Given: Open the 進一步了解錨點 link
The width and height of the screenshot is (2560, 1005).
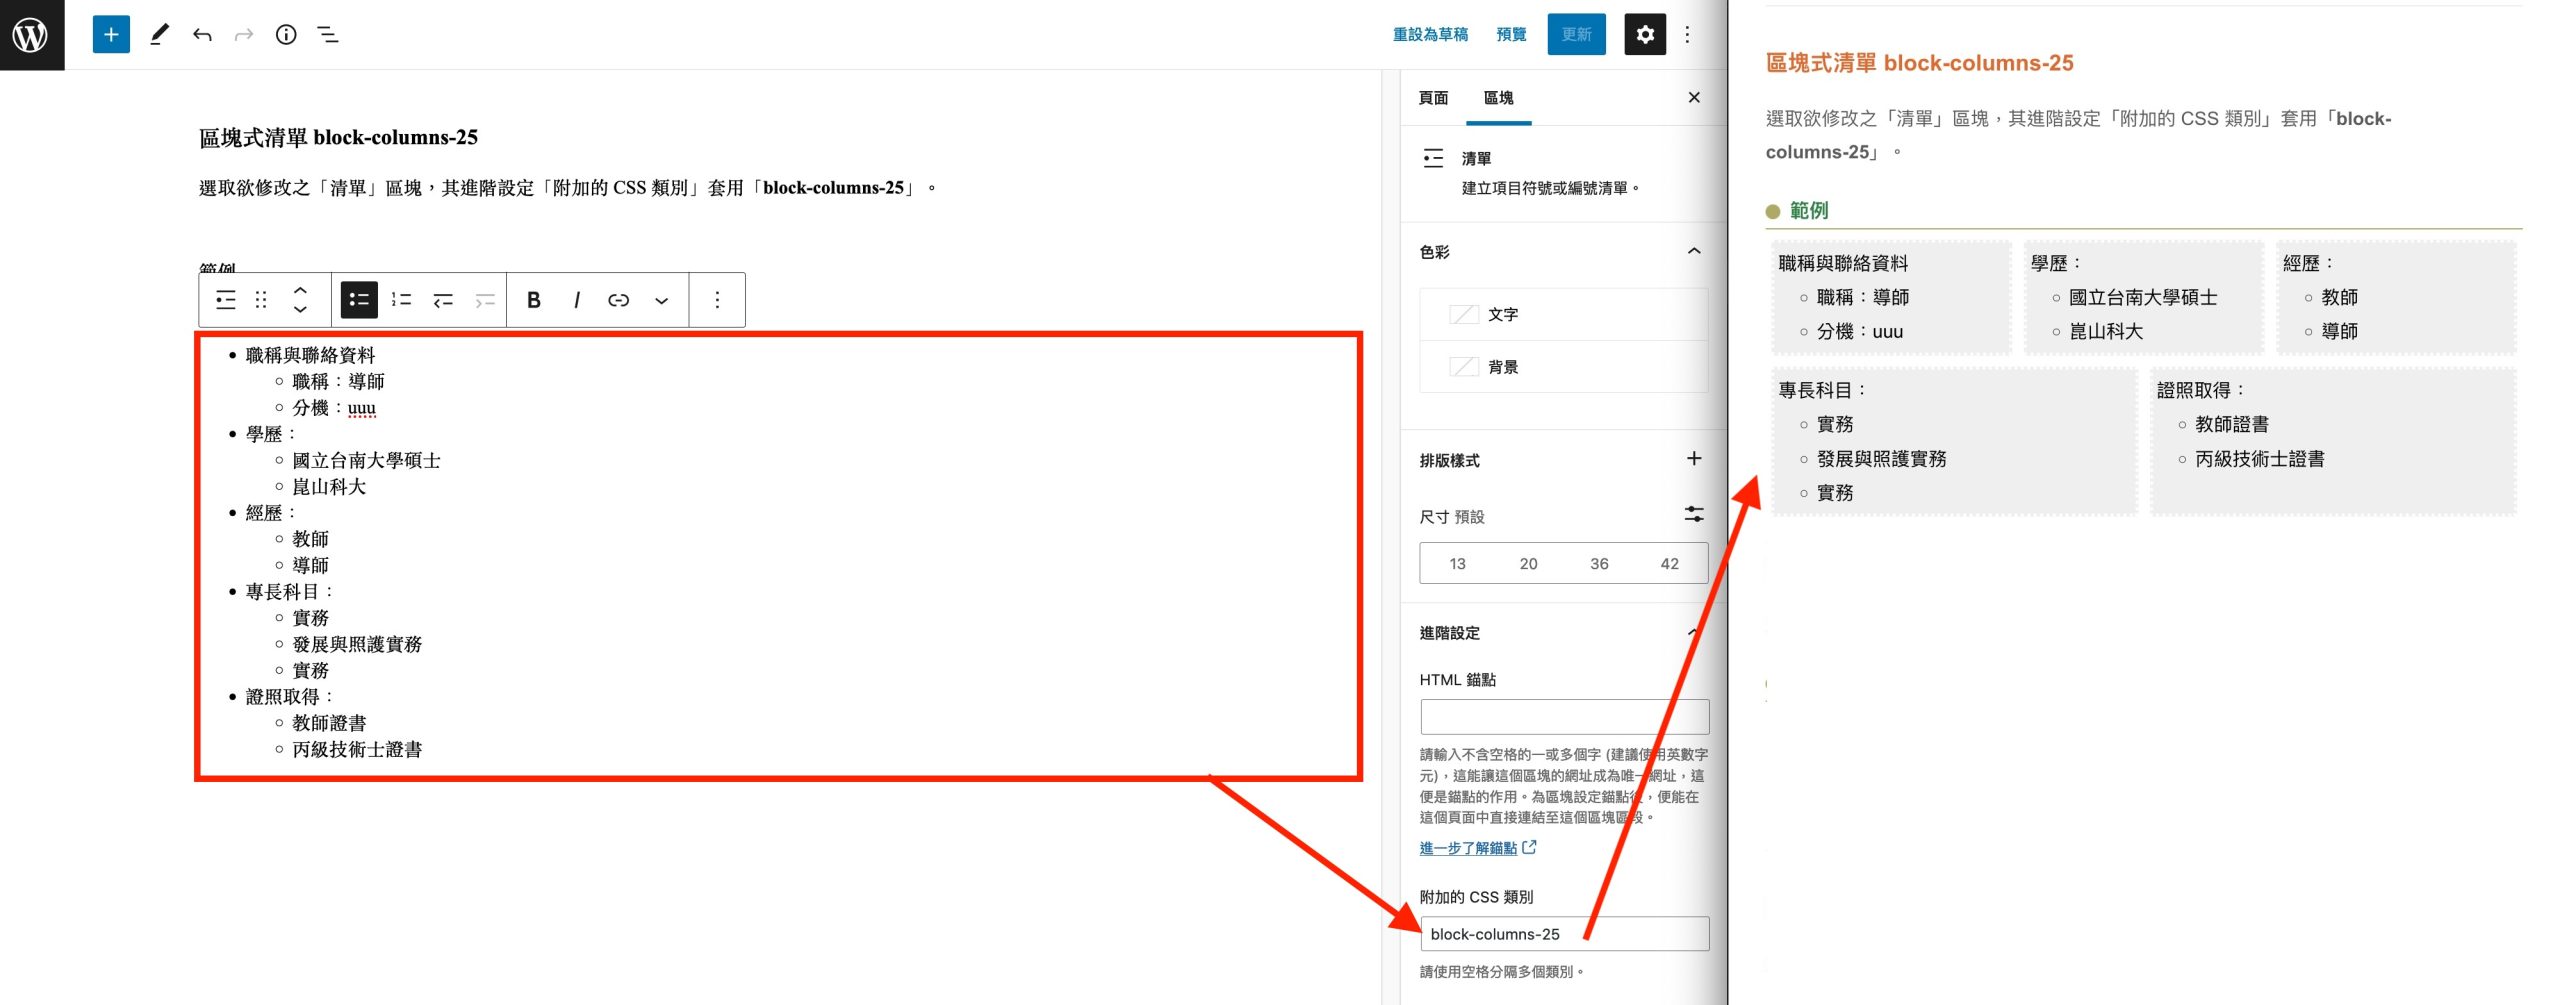Looking at the screenshot, I should pyautogui.click(x=1477, y=848).
